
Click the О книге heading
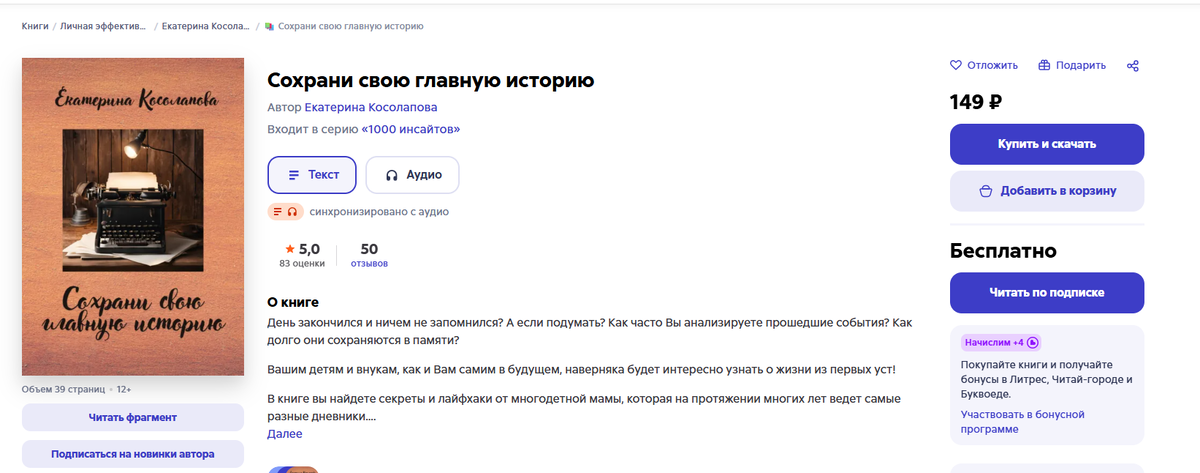(x=293, y=302)
